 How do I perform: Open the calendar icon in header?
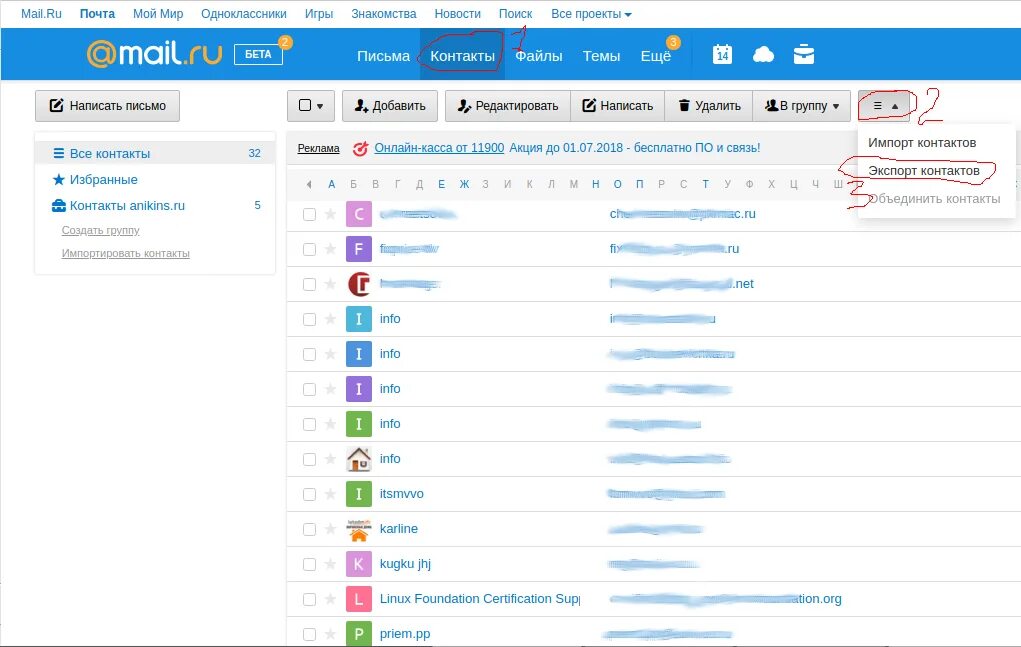(x=722, y=55)
